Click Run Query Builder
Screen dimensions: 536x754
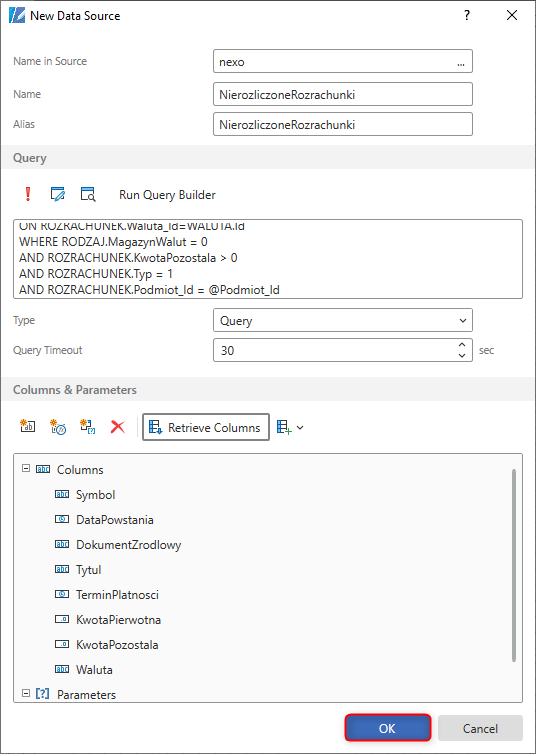point(167,195)
